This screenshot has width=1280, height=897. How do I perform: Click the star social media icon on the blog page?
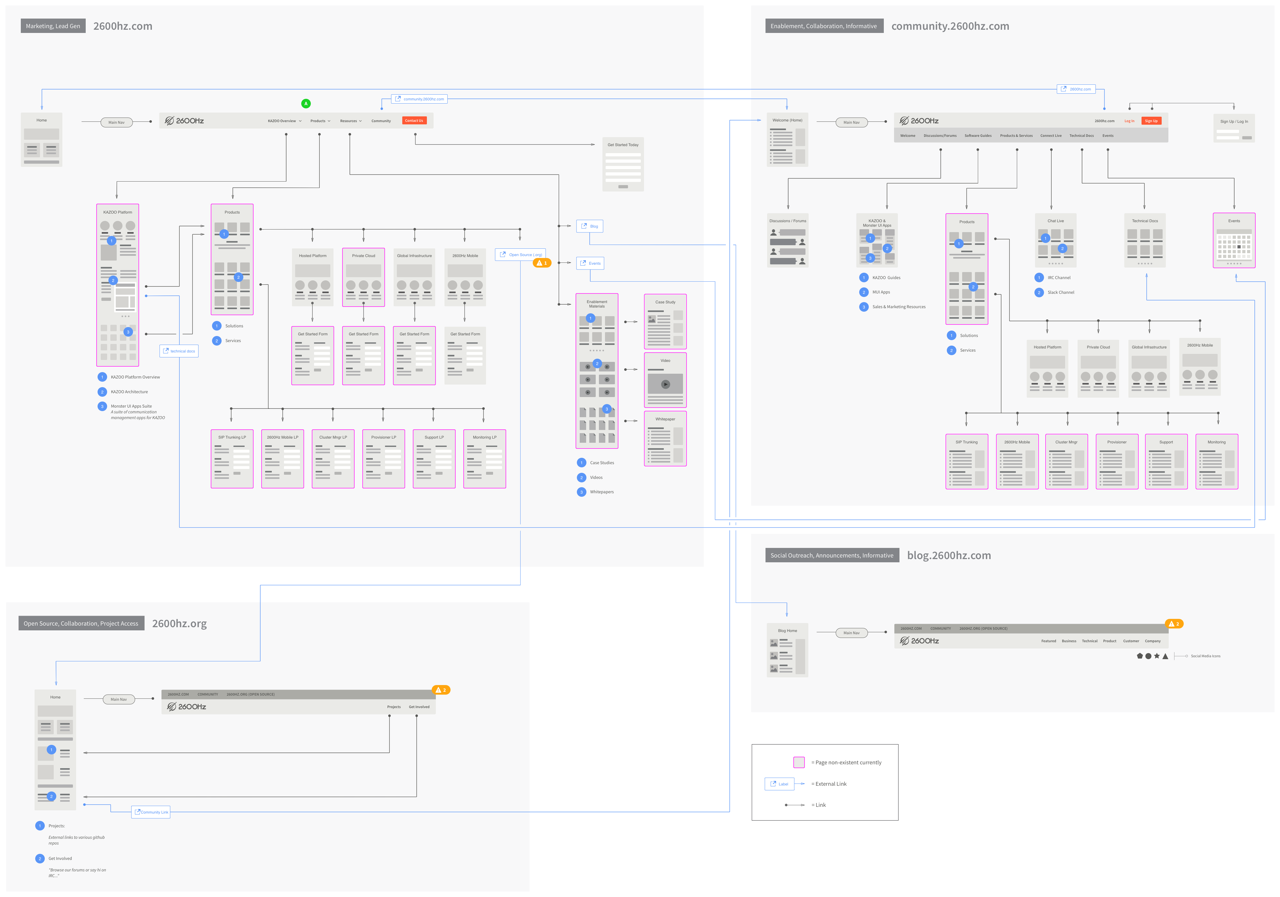1156,655
